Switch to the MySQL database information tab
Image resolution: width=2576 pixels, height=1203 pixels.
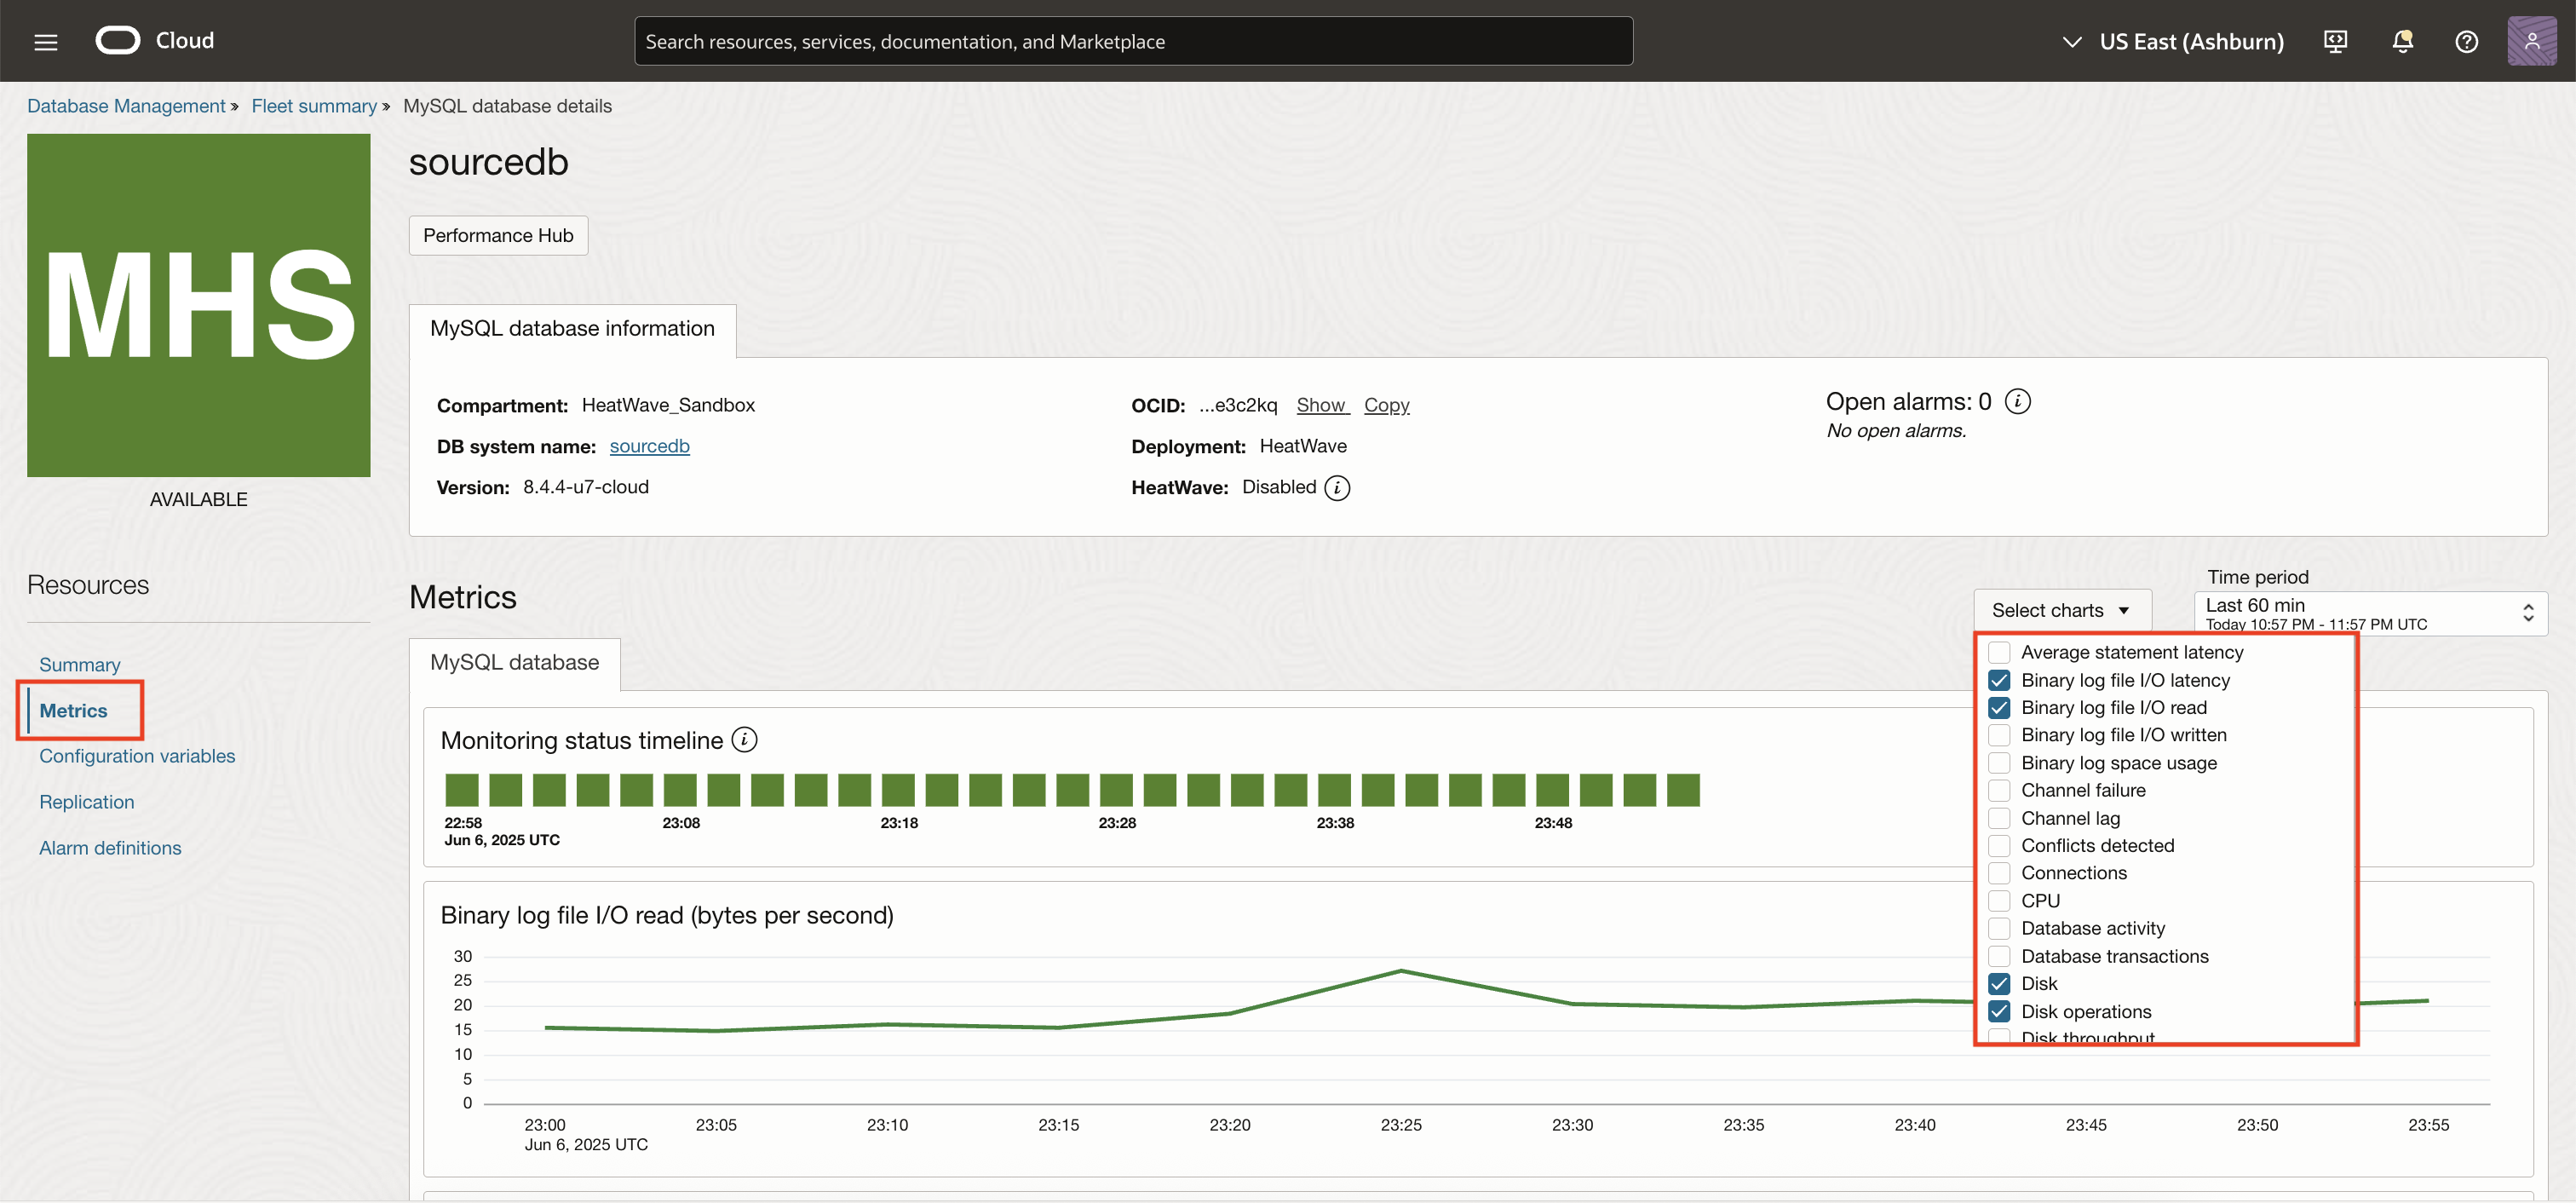pyautogui.click(x=571, y=328)
